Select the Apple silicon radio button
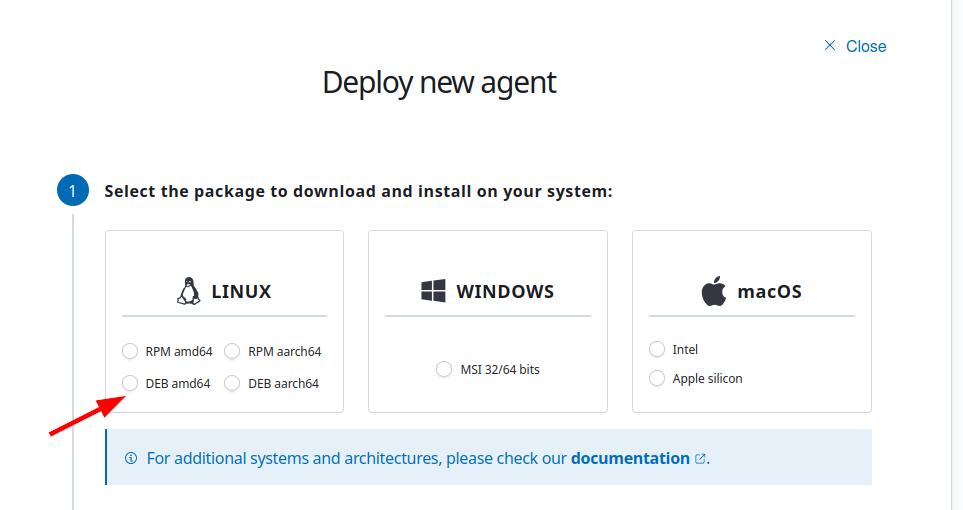The height and width of the screenshot is (510, 963). coord(657,378)
